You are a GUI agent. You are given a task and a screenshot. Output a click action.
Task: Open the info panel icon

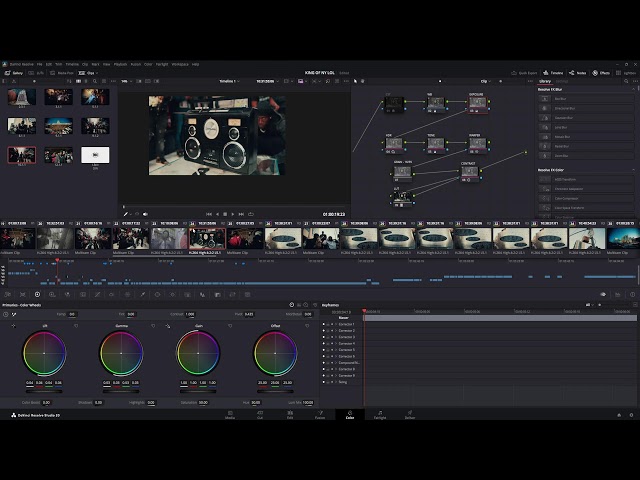[632, 294]
